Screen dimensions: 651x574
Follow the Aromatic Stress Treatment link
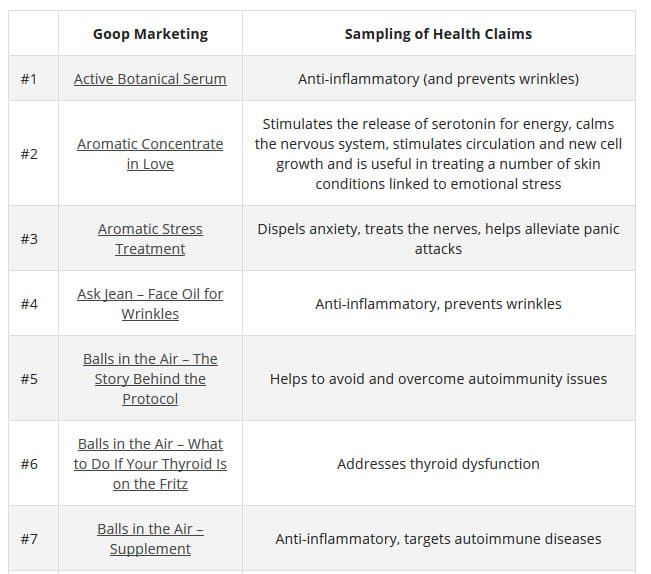(x=150, y=239)
